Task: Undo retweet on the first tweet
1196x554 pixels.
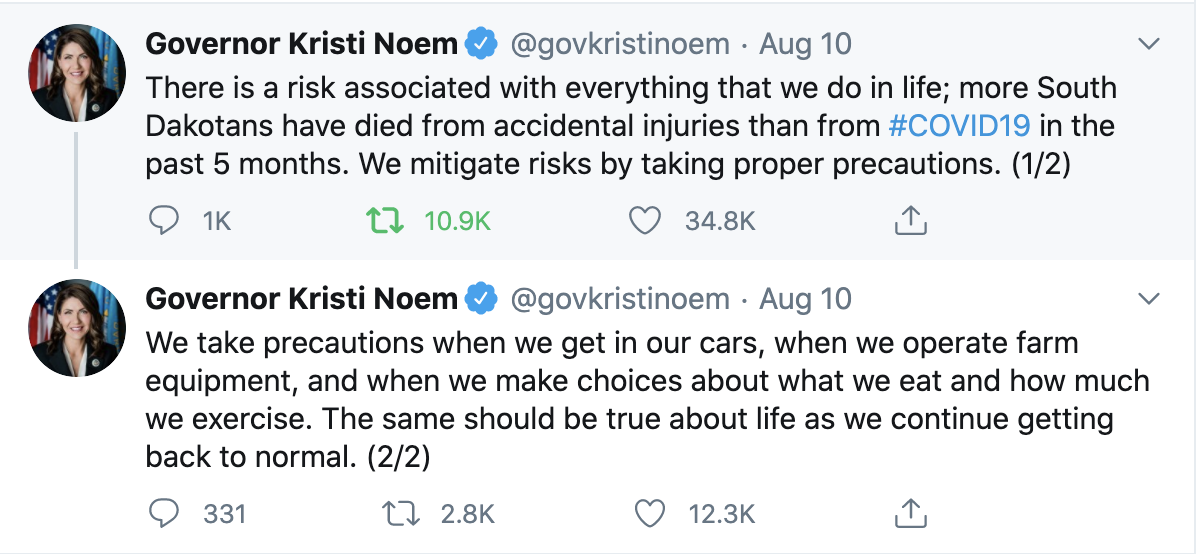Action: pyautogui.click(x=384, y=221)
